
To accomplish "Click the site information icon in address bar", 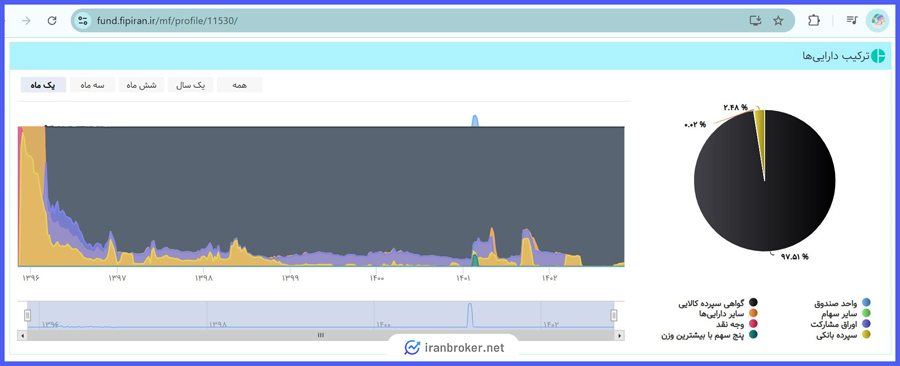I will pyautogui.click(x=83, y=21).
